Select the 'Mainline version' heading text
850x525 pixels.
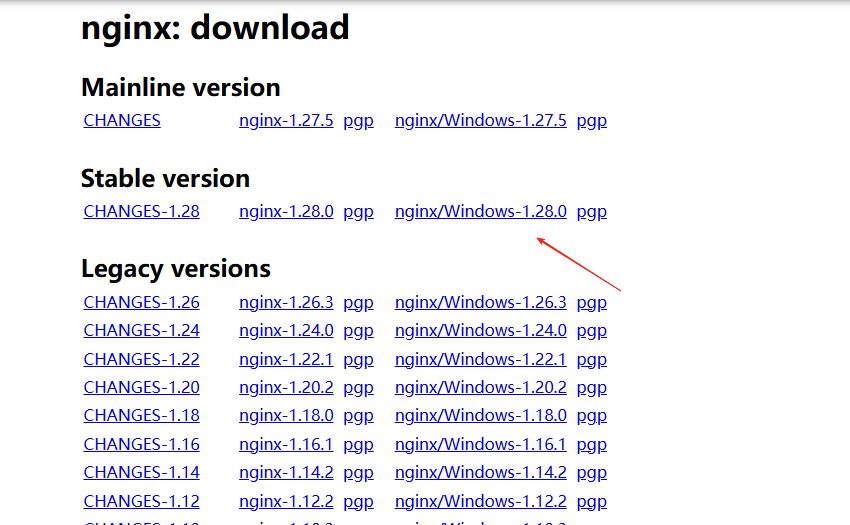(181, 87)
